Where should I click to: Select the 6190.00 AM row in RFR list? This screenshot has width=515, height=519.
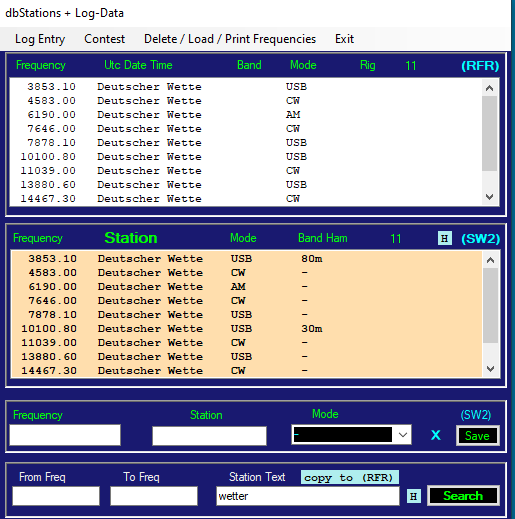(246, 115)
